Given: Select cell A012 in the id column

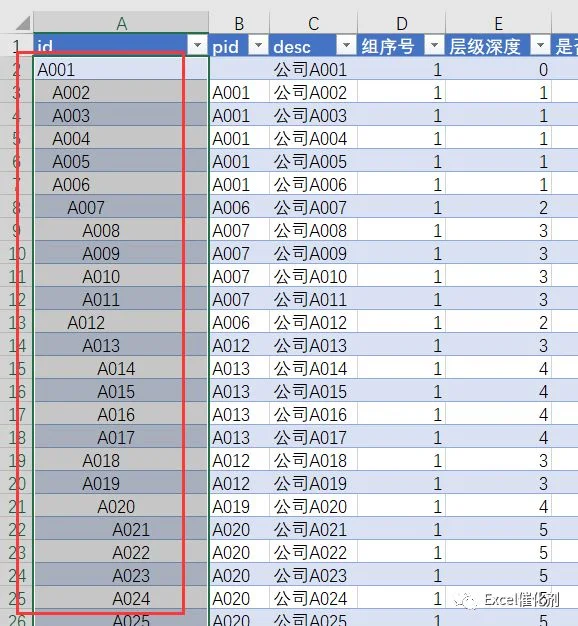Looking at the screenshot, I should 121,323.
